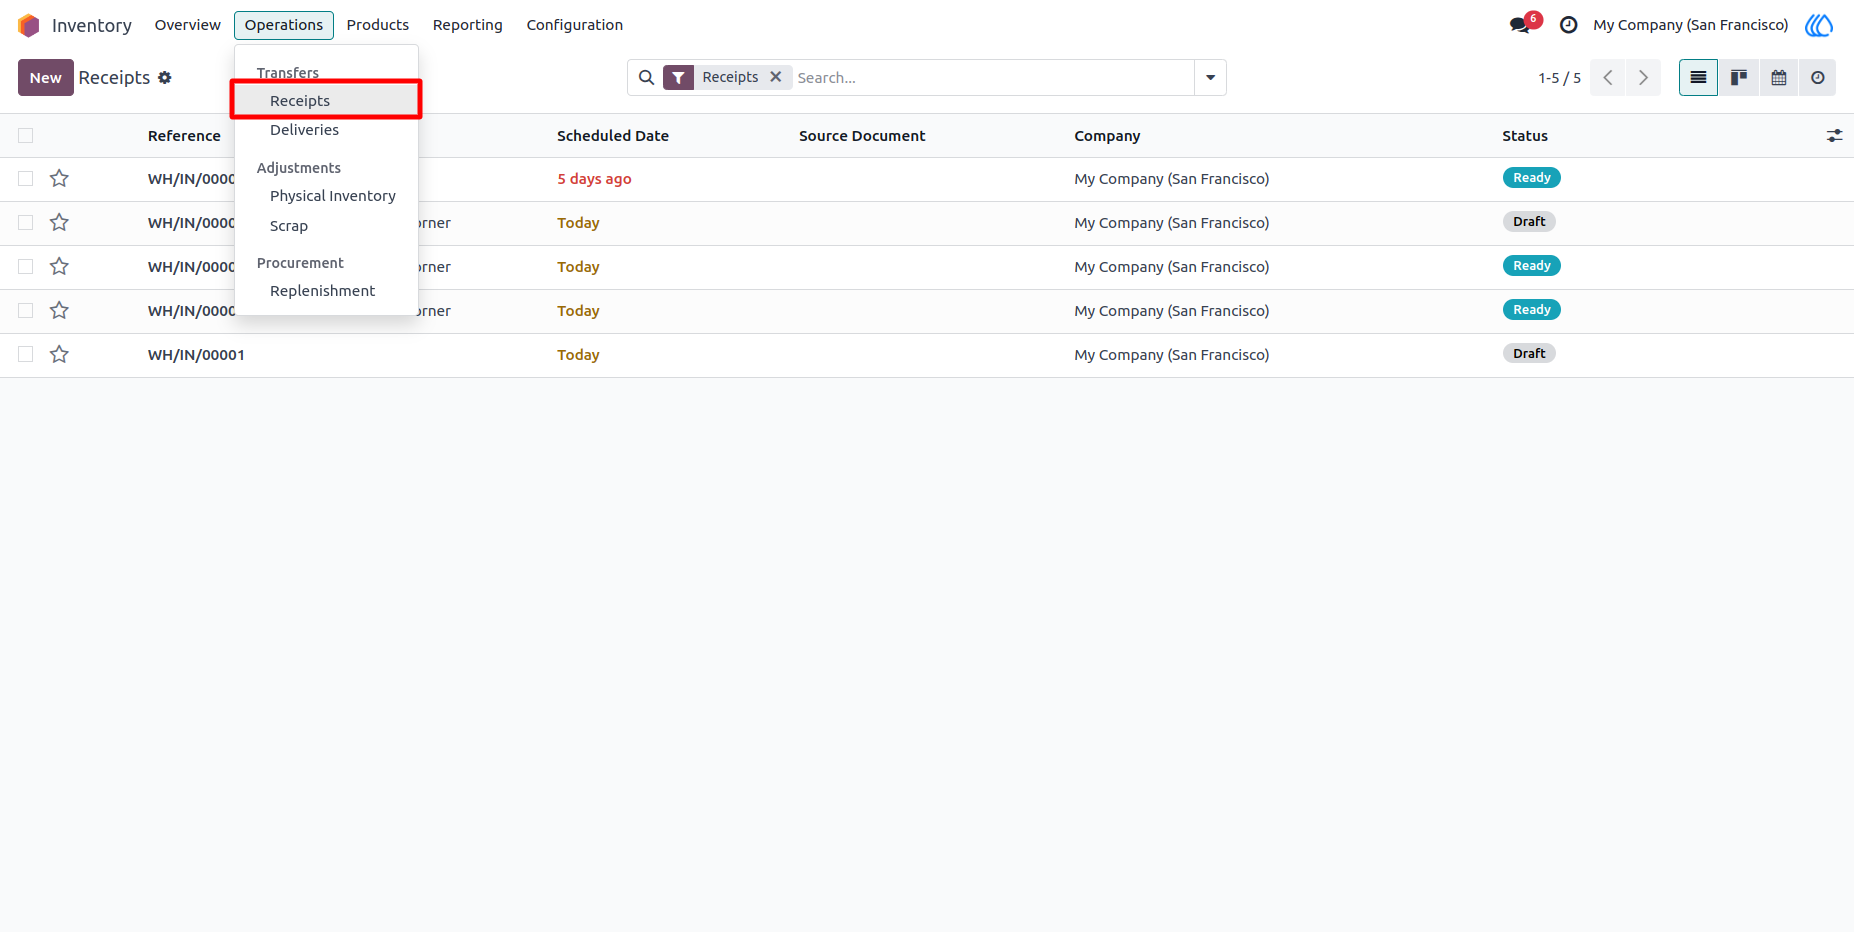Screen dimensions: 1854x932
Task: Expand the search options dropdown arrow
Action: coord(1211,78)
